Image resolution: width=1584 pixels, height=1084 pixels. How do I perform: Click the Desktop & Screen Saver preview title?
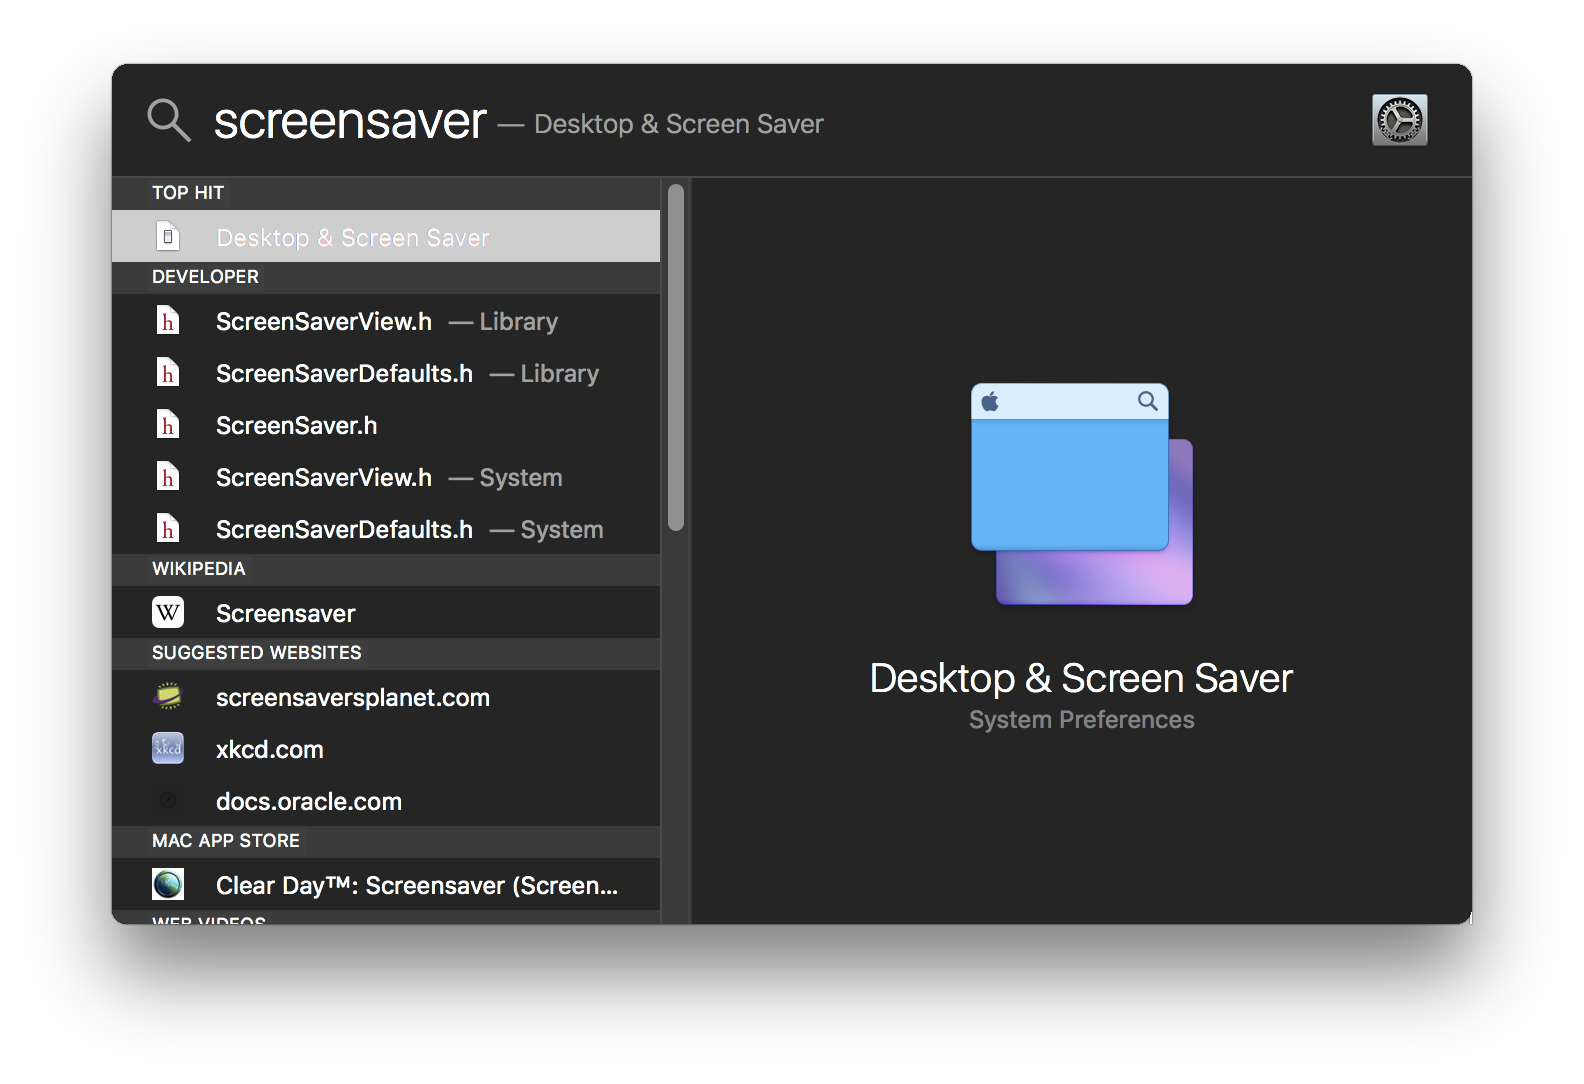pos(1081,678)
